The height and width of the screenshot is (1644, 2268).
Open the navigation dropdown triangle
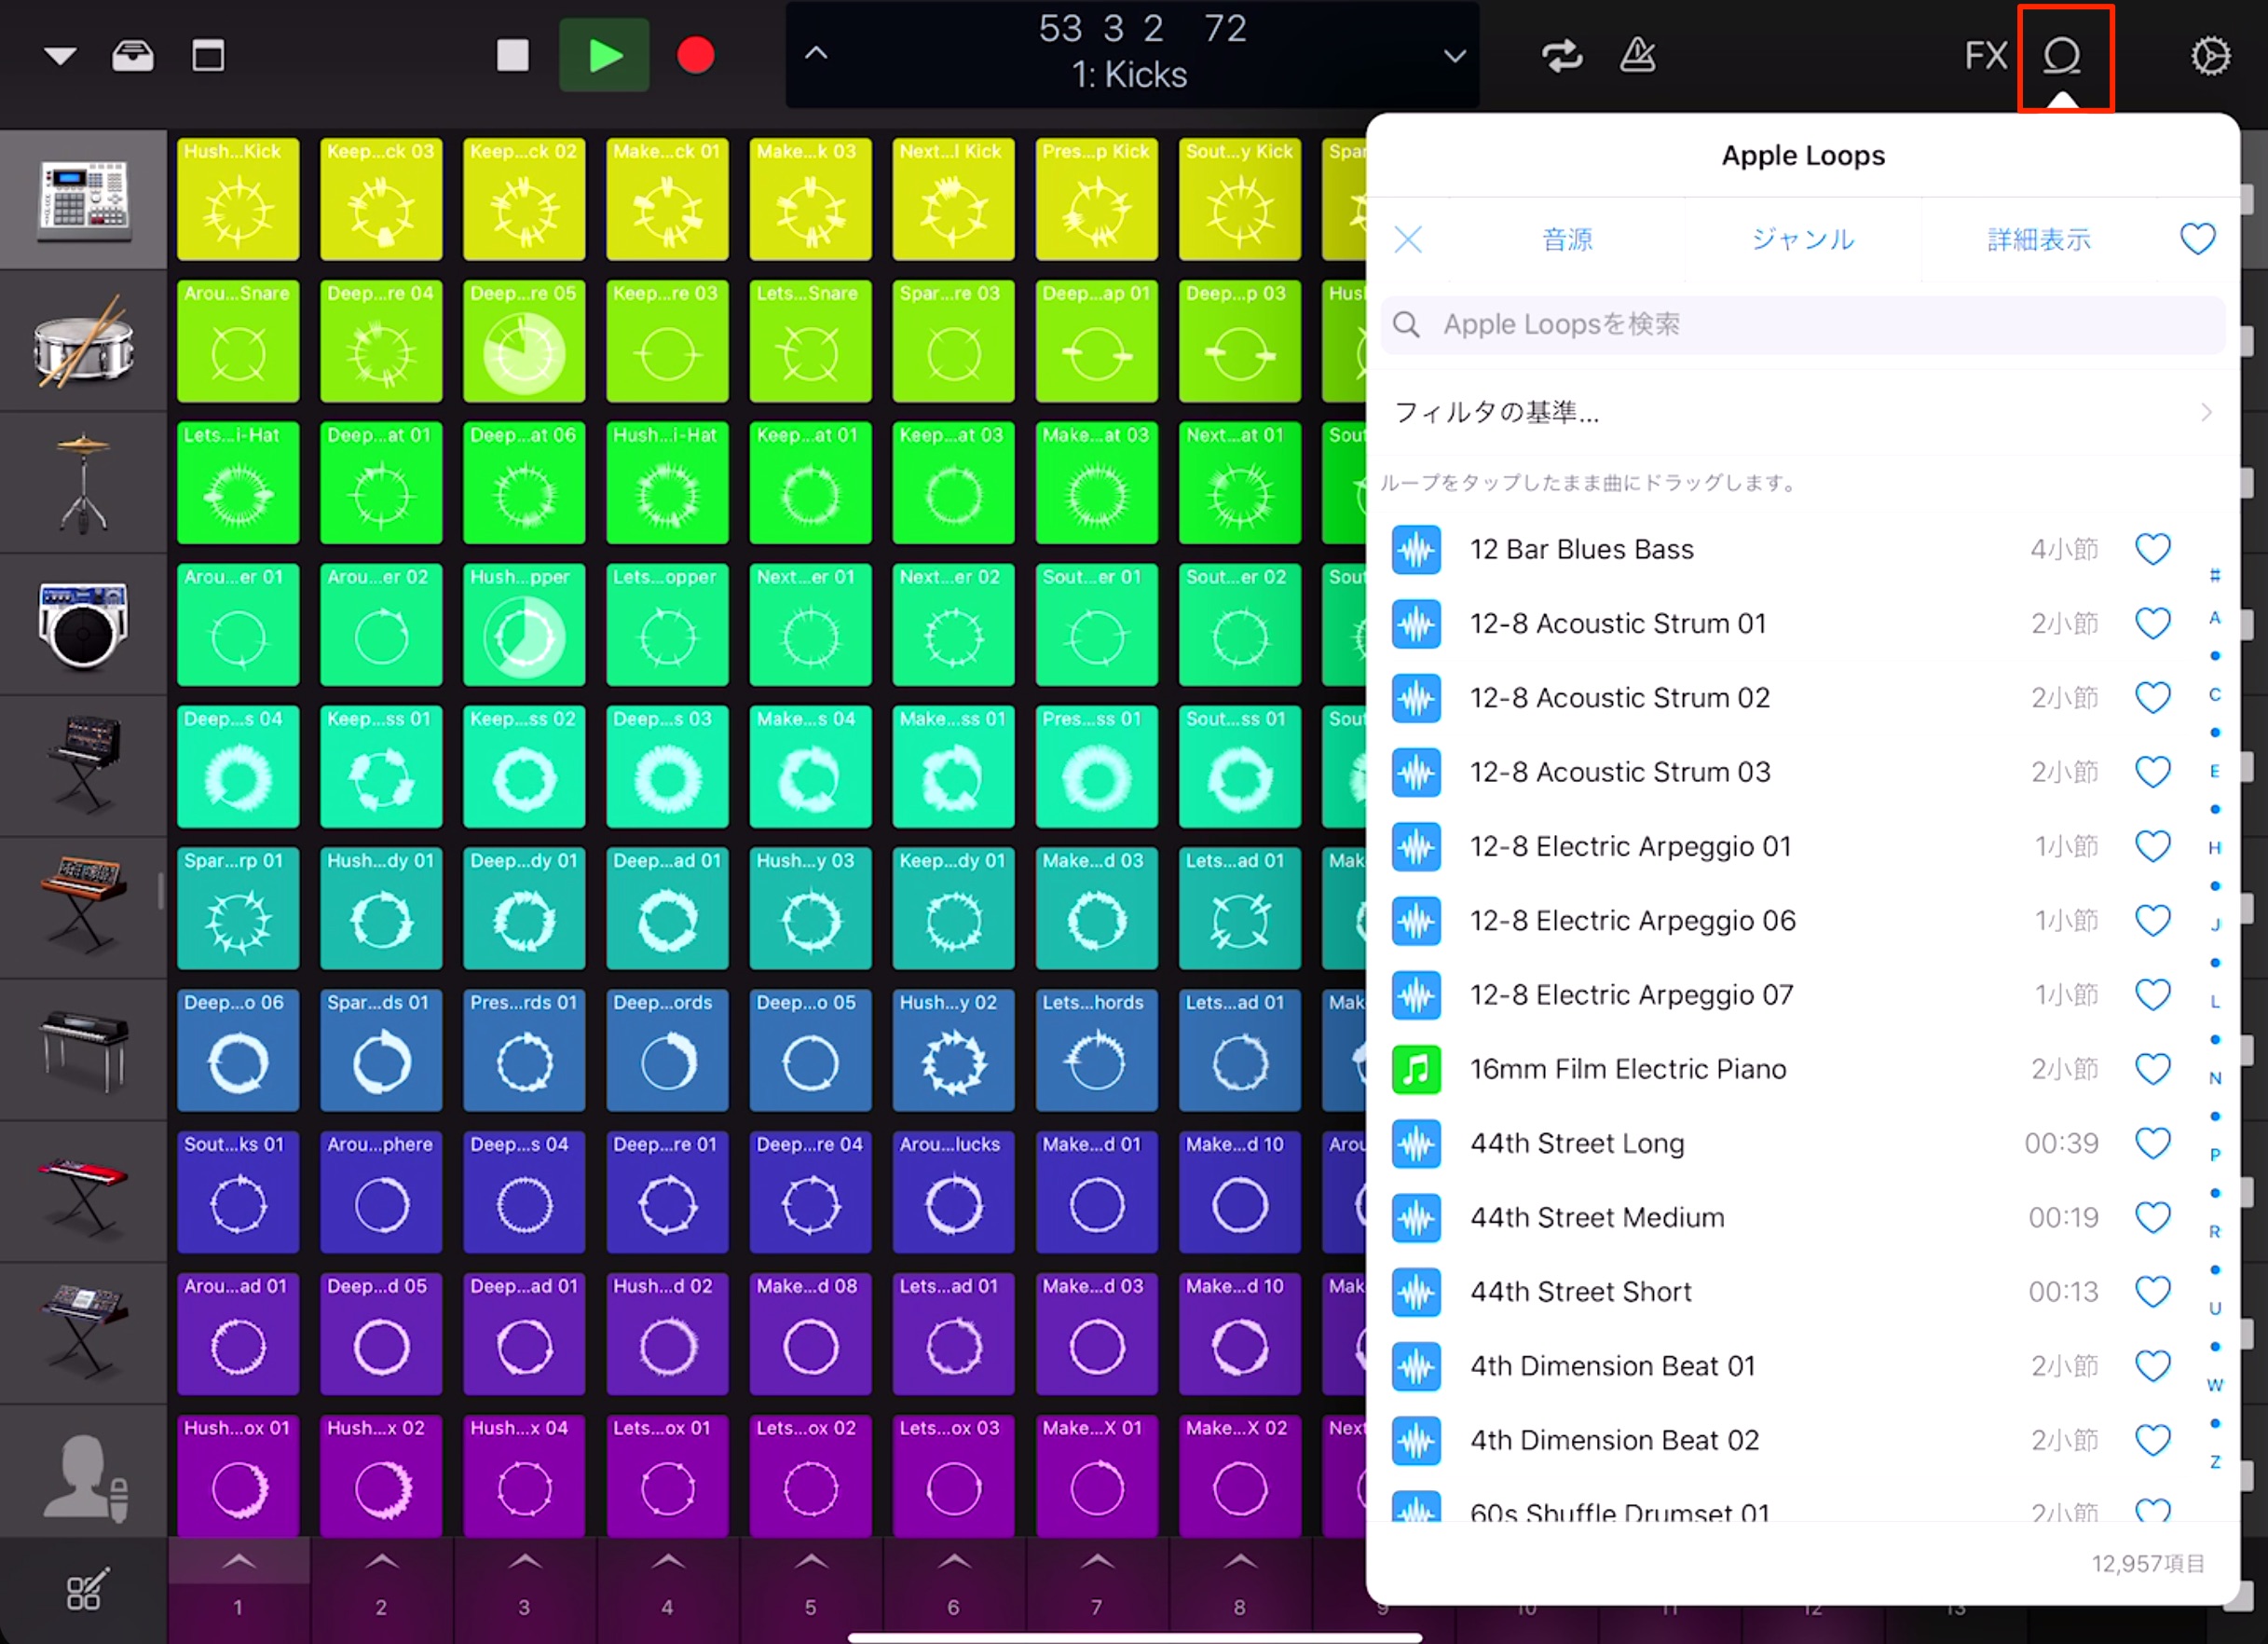point(60,56)
